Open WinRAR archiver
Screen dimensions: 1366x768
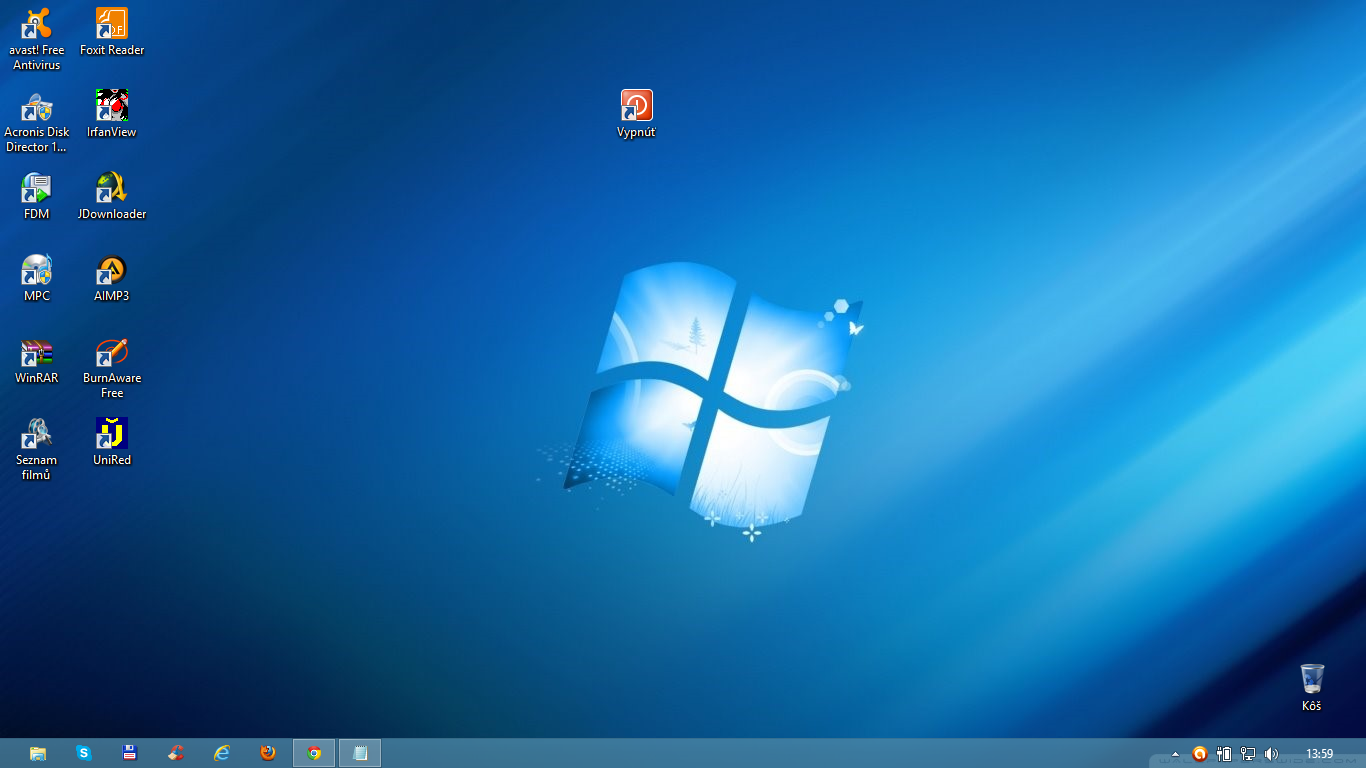click(x=36, y=352)
